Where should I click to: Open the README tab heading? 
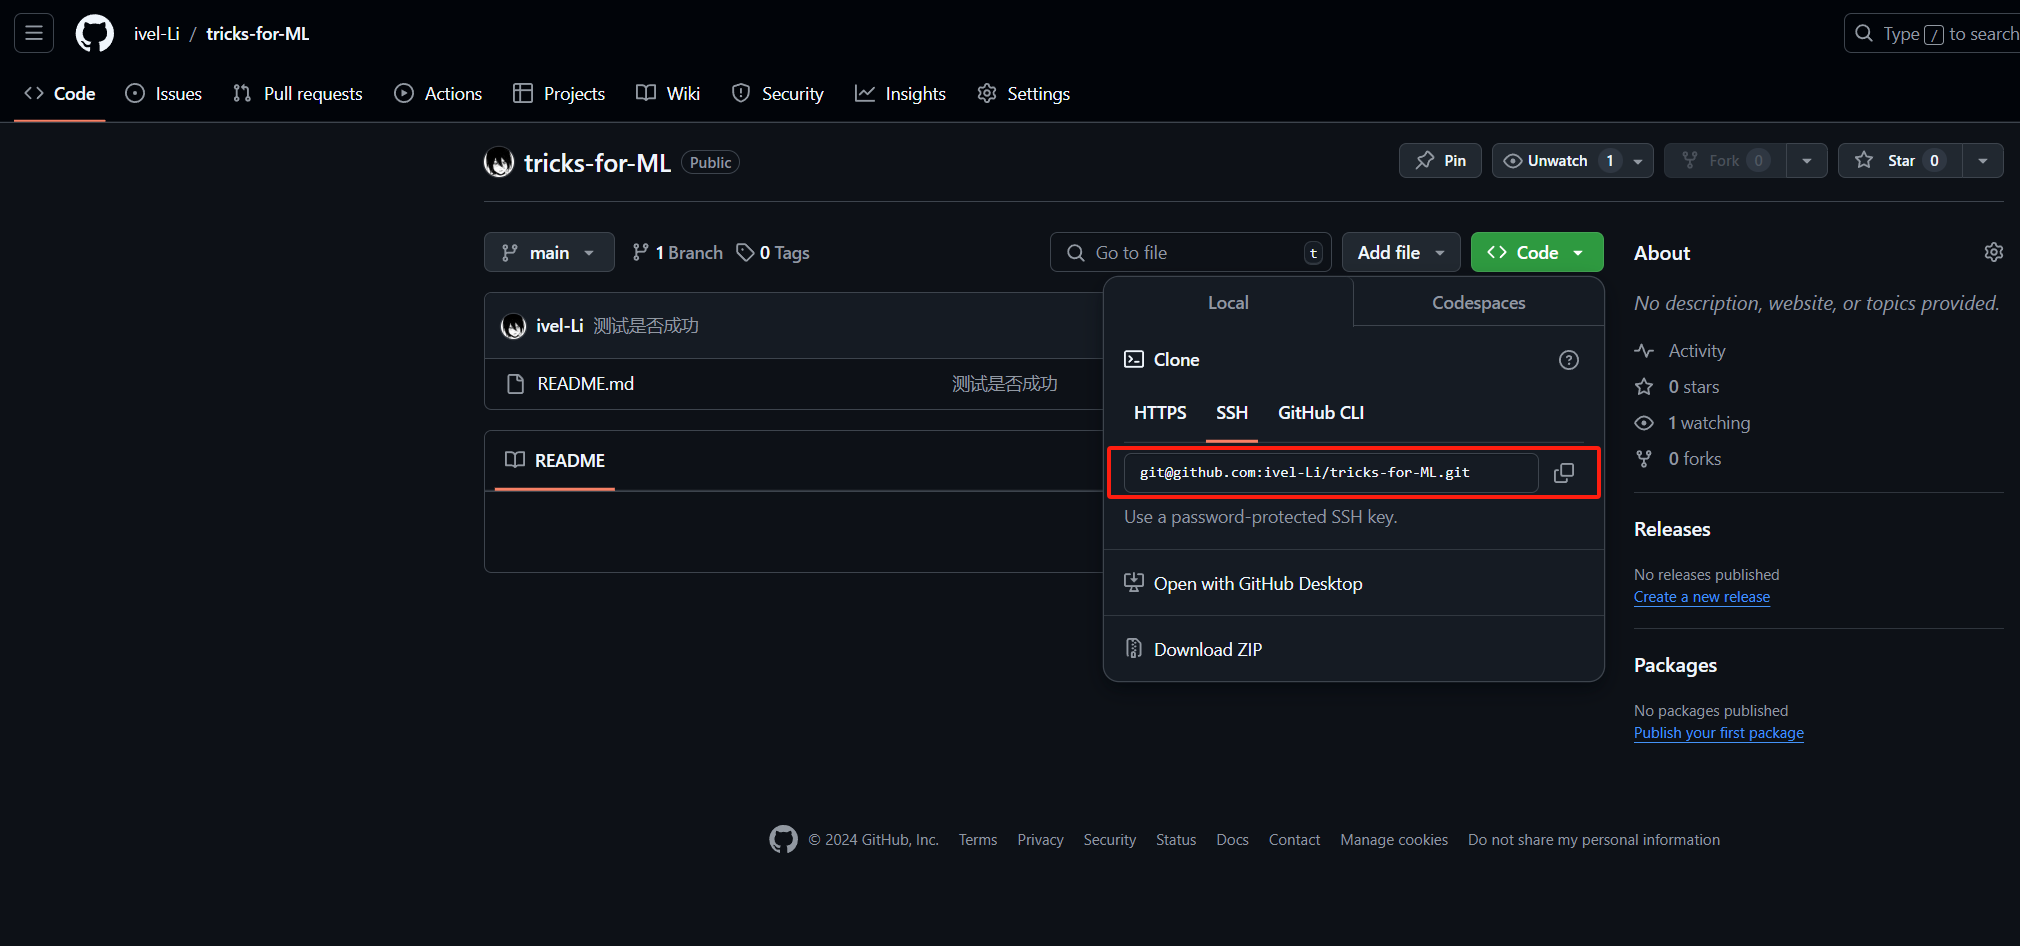click(x=555, y=460)
